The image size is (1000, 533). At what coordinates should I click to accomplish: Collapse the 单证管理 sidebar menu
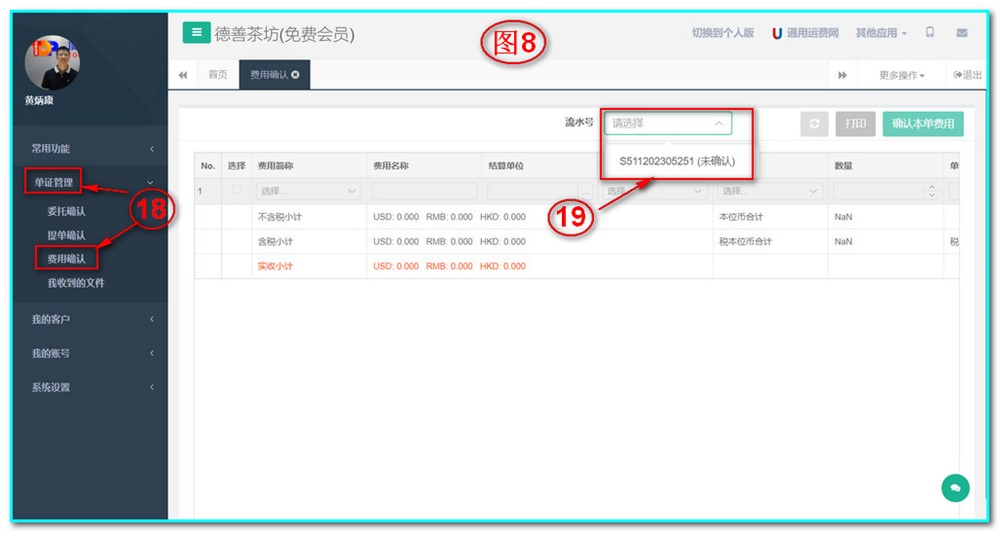tap(91, 182)
